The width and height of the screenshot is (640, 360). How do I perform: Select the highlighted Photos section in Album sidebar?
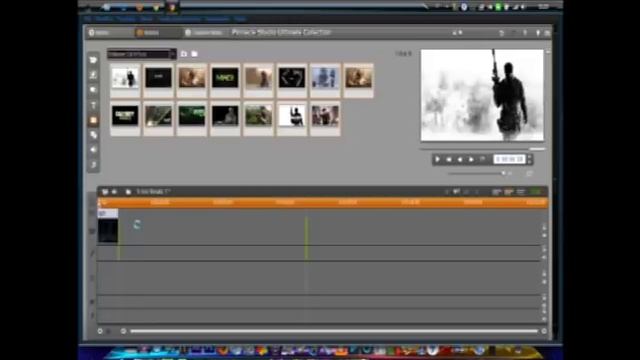(x=93, y=120)
